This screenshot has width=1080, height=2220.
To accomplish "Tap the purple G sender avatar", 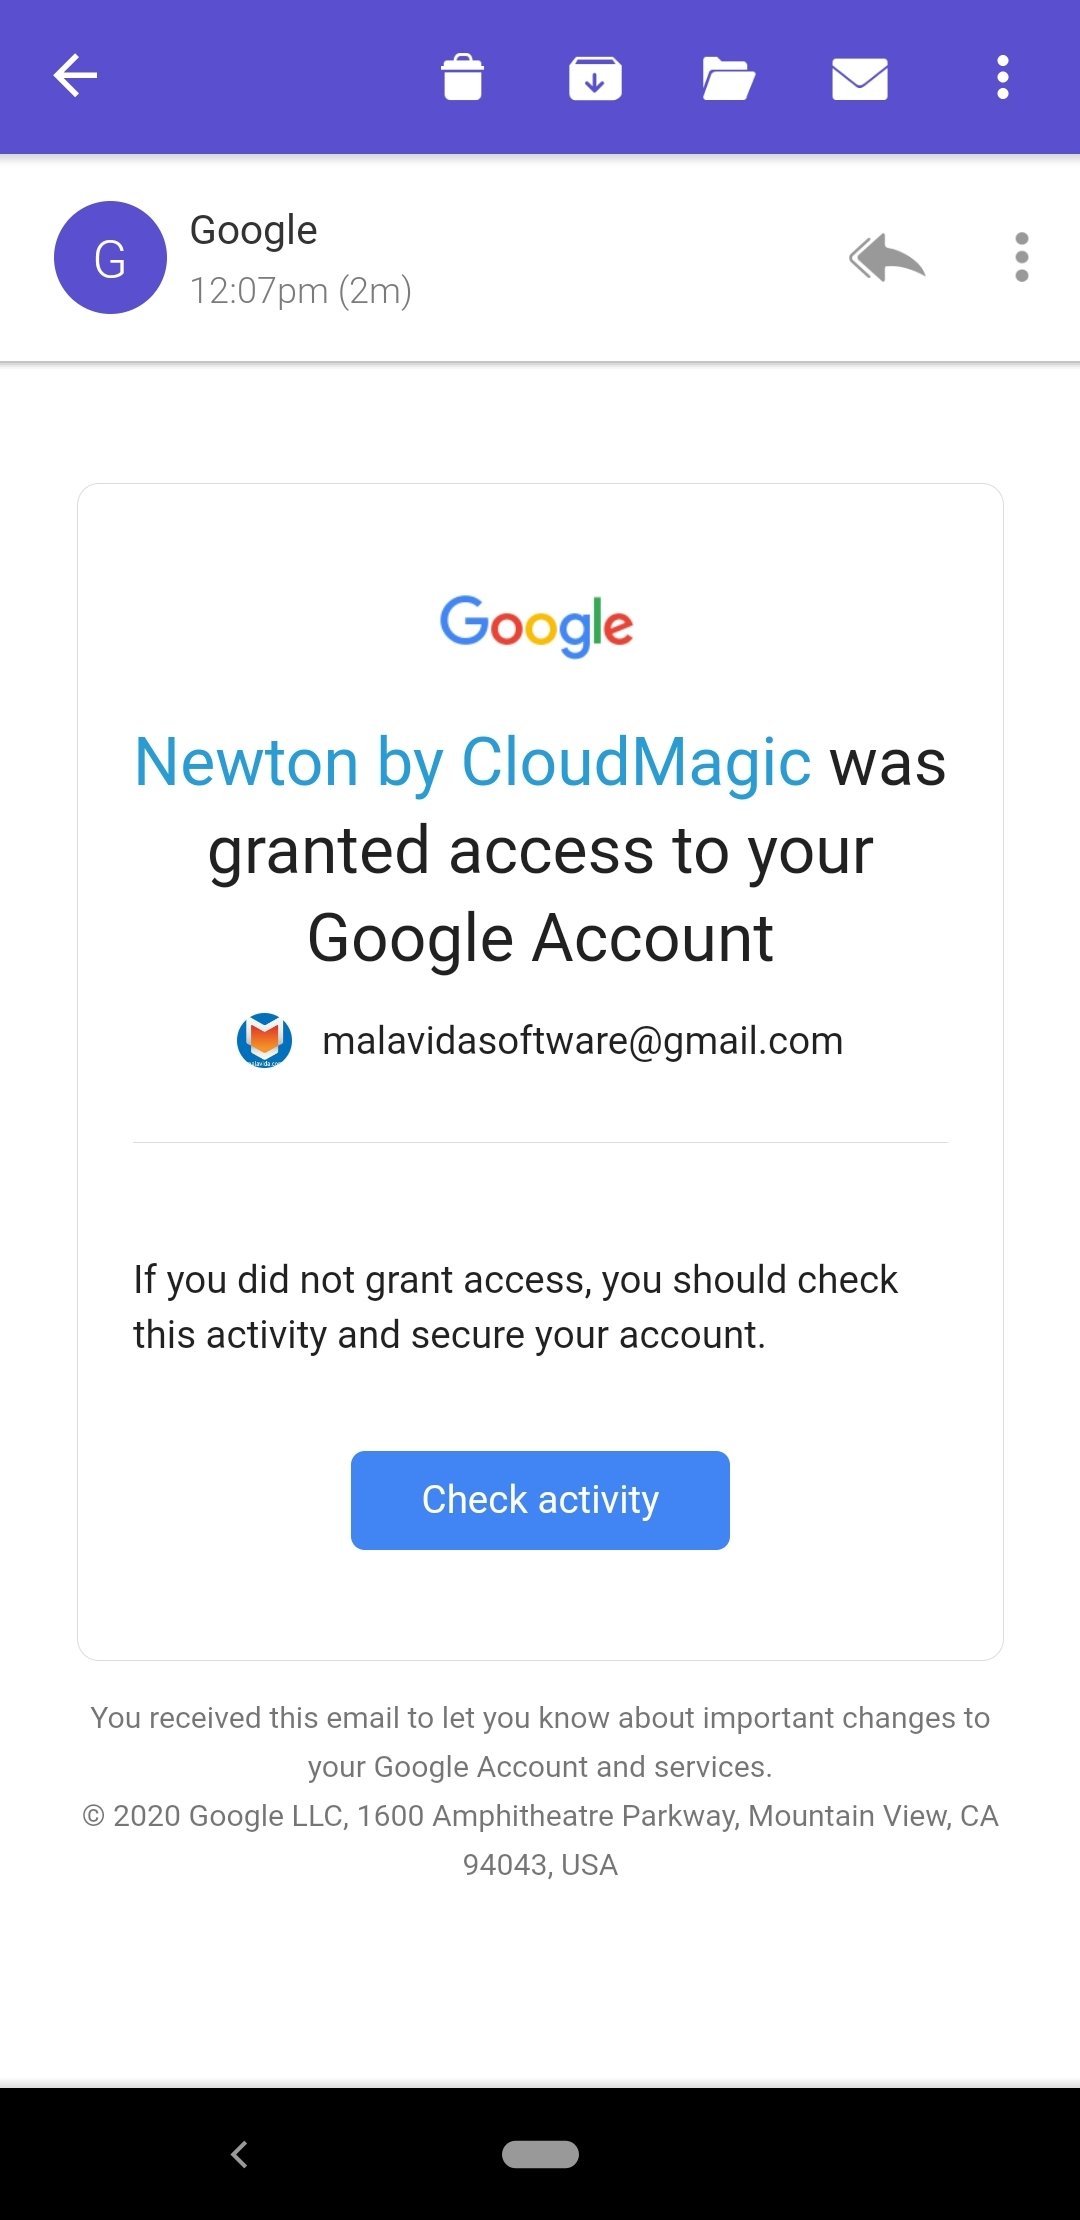I will pyautogui.click(x=110, y=258).
